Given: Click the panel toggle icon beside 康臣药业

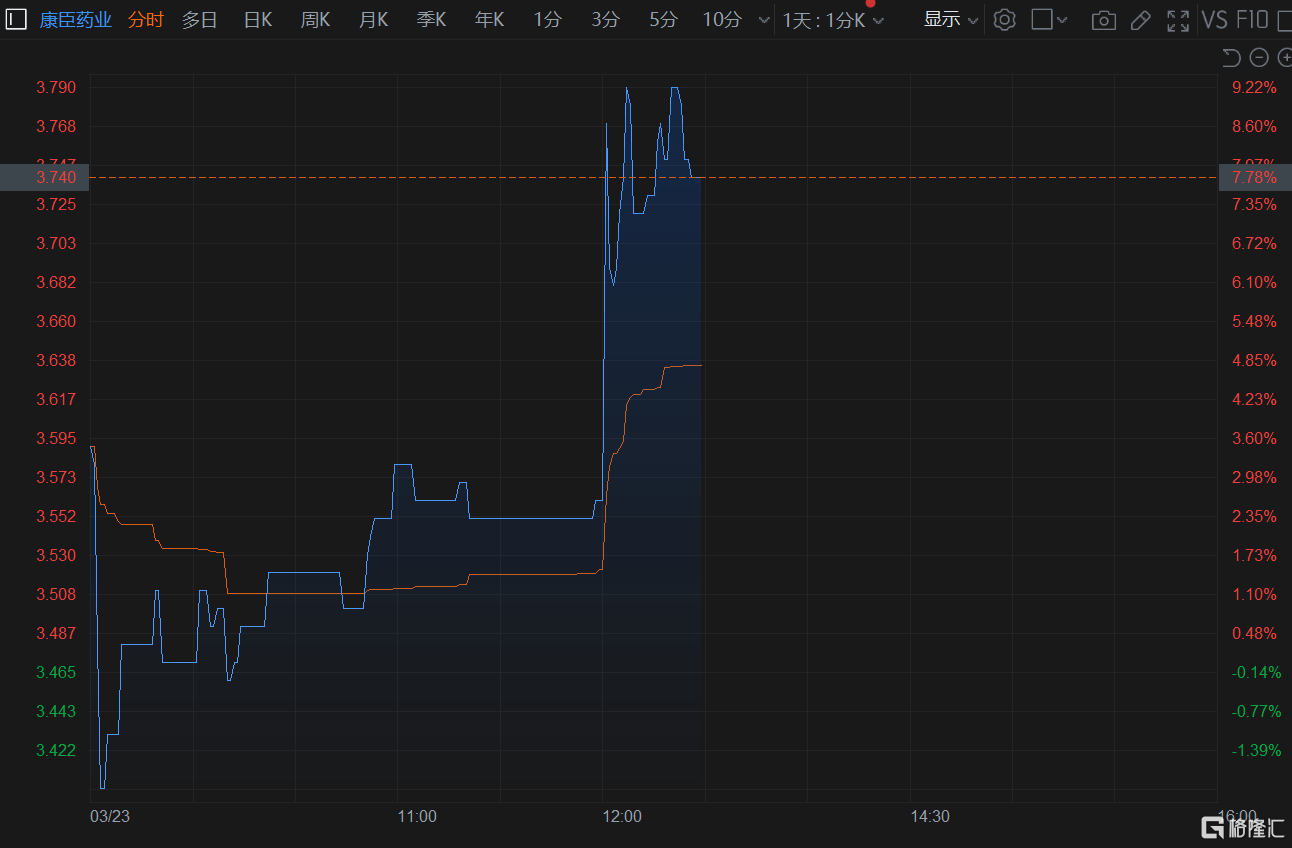Looking at the screenshot, I should click(17, 19).
